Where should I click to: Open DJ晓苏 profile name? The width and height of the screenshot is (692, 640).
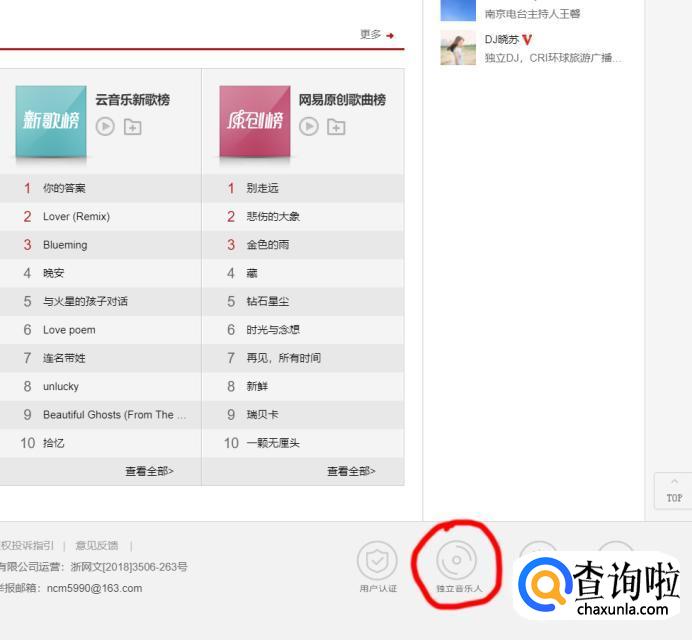(x=502, y=39)
